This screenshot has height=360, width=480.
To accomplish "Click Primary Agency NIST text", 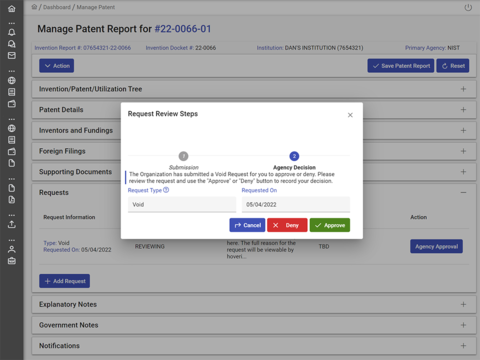I will [432, 48].
